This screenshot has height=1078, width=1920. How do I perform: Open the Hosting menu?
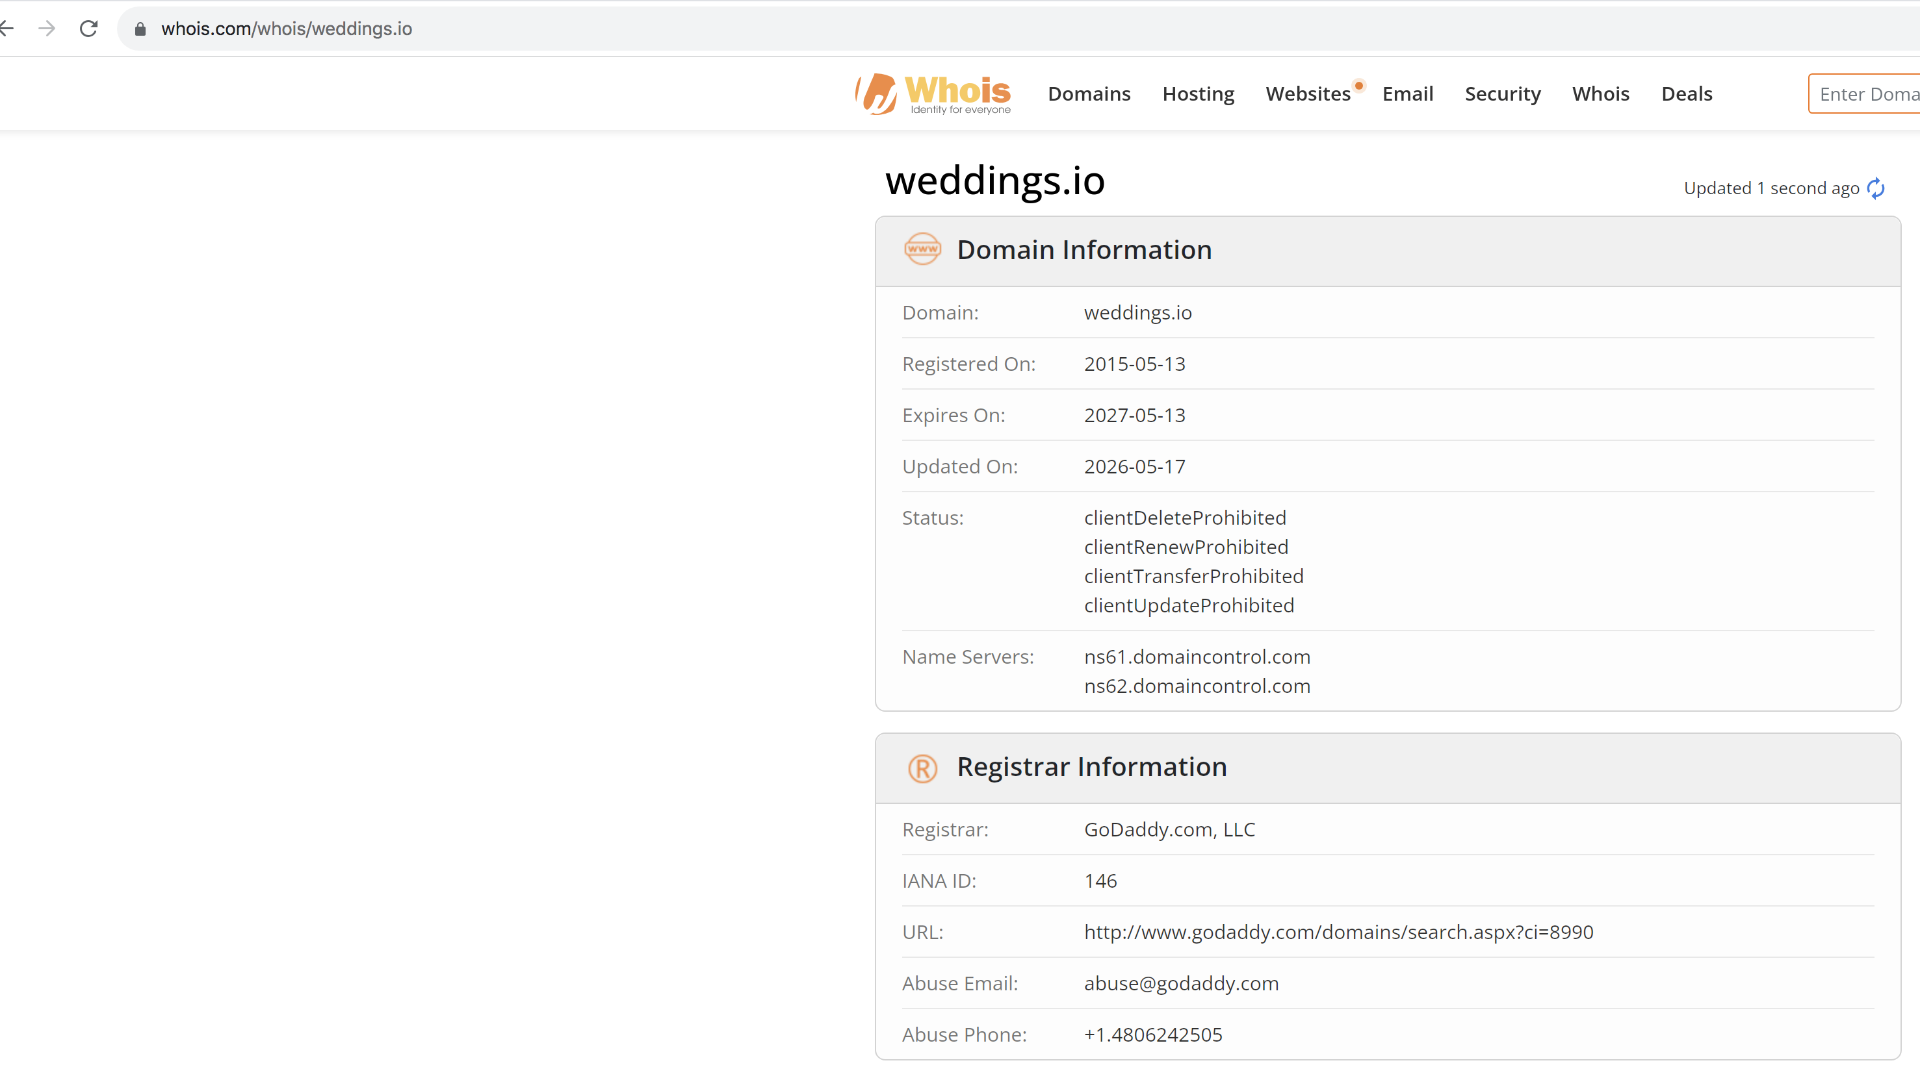coord(1198,94)
